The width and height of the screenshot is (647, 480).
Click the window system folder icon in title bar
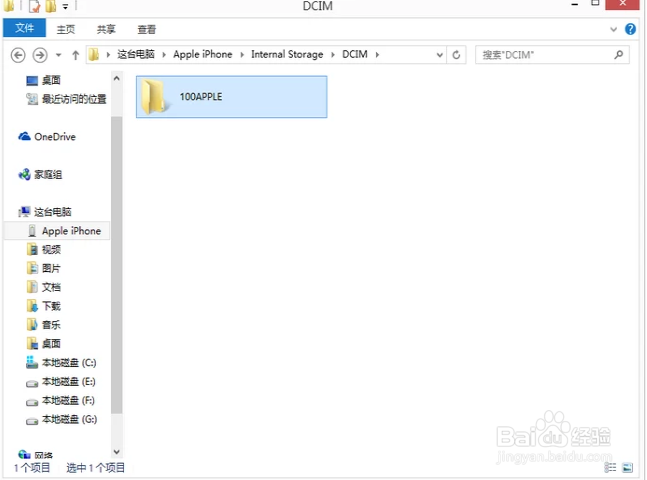coord(9,6)
